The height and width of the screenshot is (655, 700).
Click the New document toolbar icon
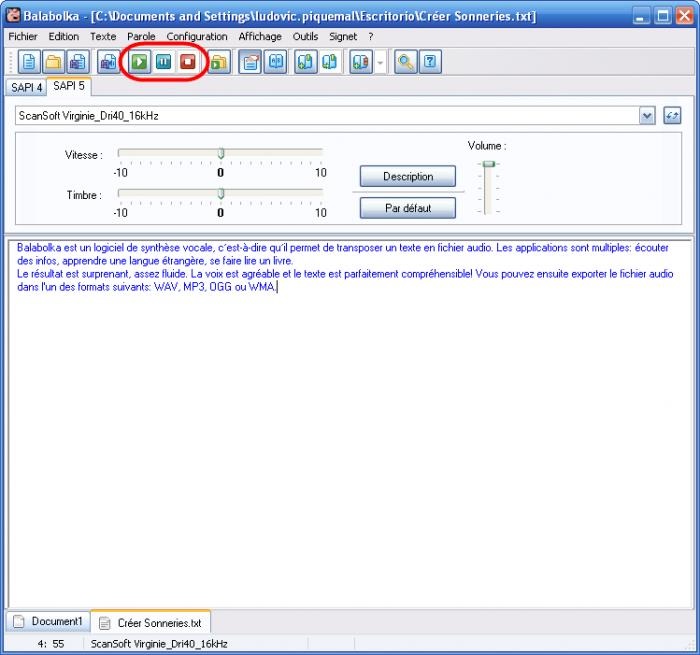[x=29, y=62]
